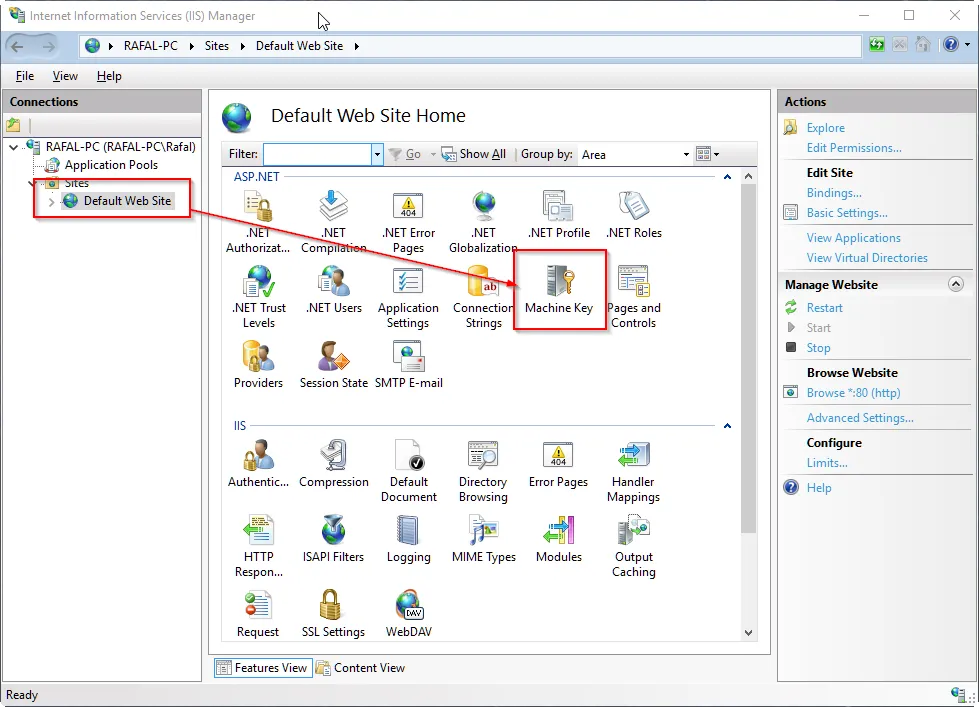Open the IIS Error Pages feature
979x707 pixels.
coord(558,464)
